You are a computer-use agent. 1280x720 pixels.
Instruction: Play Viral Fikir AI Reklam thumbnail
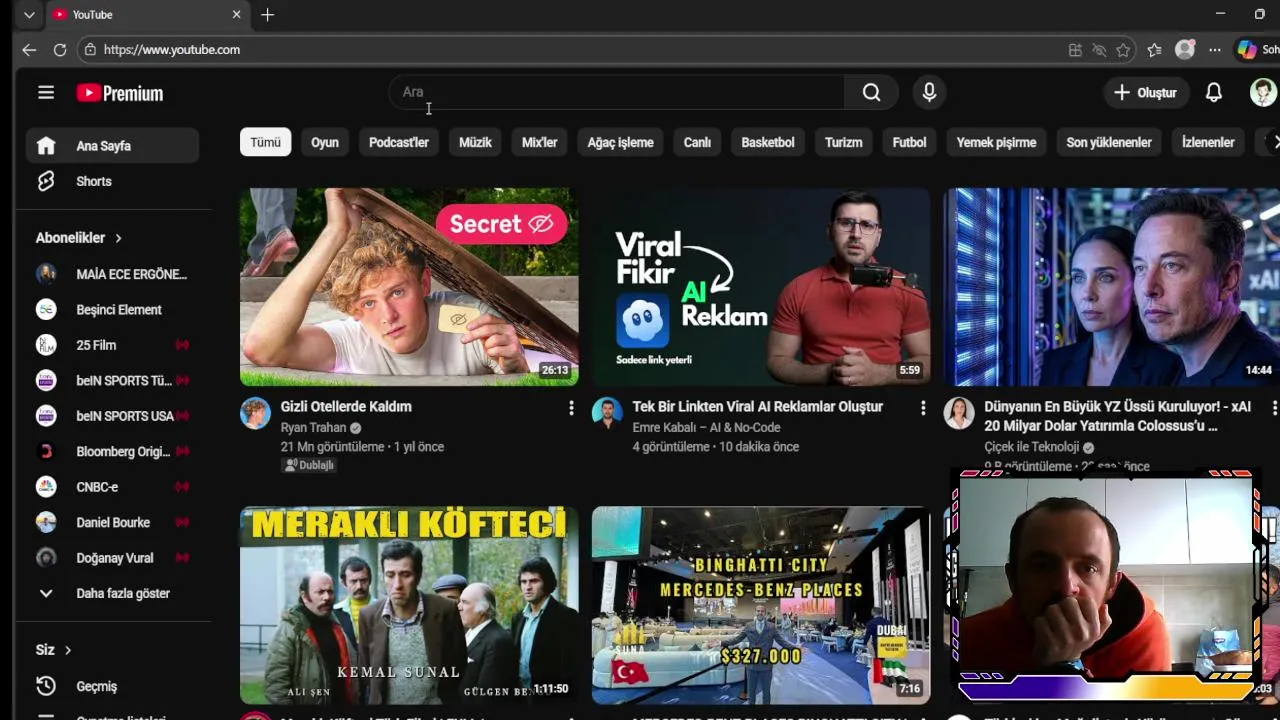(761, 287)
